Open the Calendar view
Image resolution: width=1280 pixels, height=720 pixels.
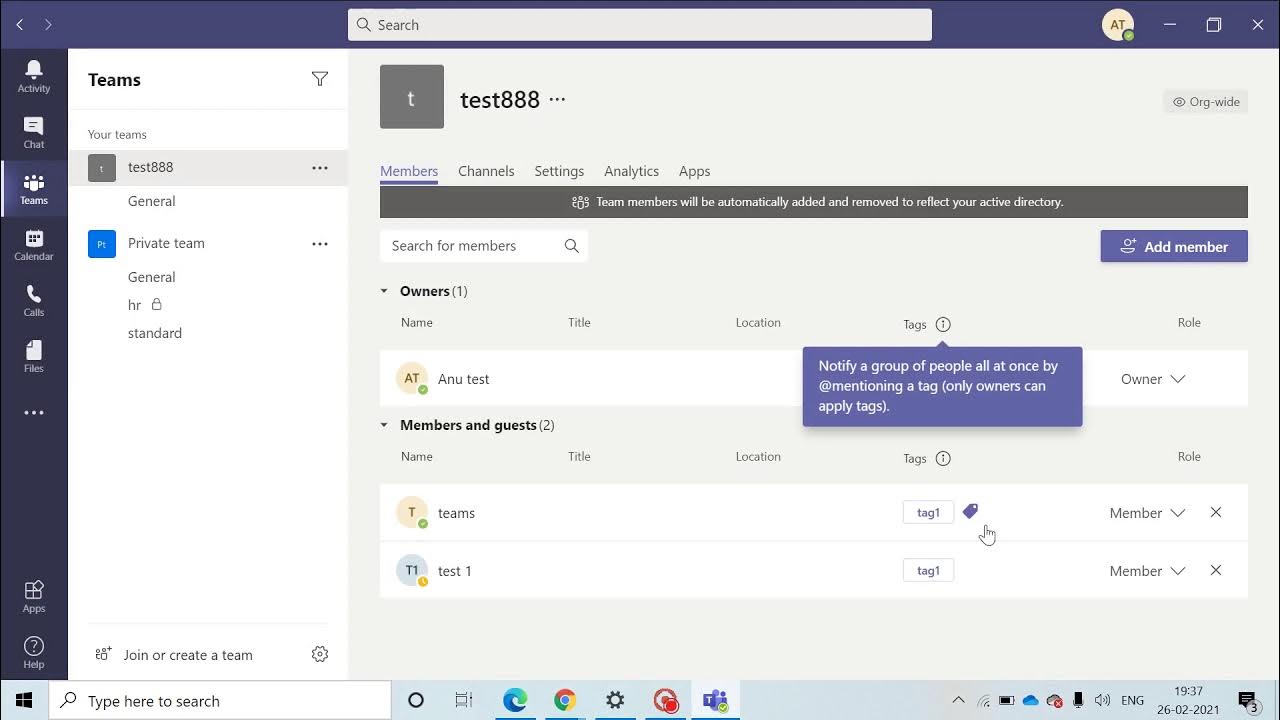tap(34, 244)
